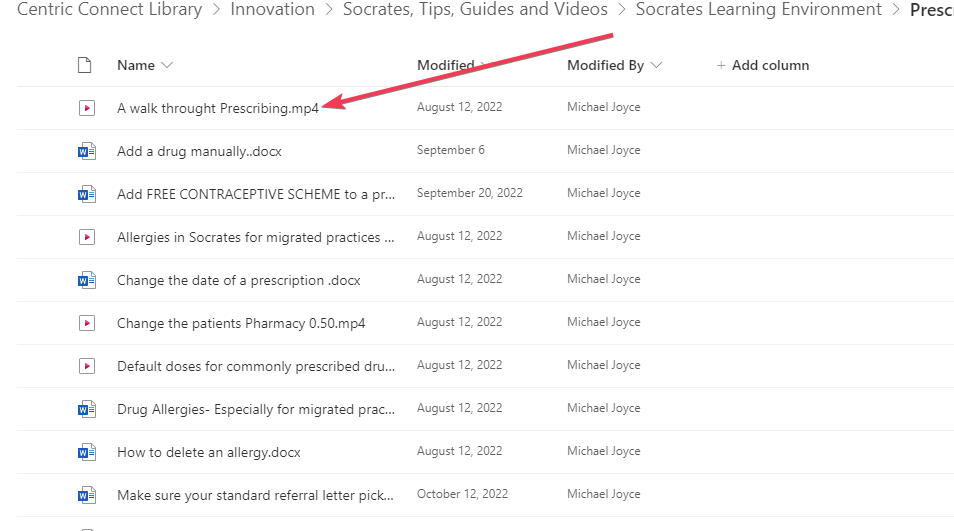Add a new column to the list
This screenshot has height=531, width=954.
763,65
